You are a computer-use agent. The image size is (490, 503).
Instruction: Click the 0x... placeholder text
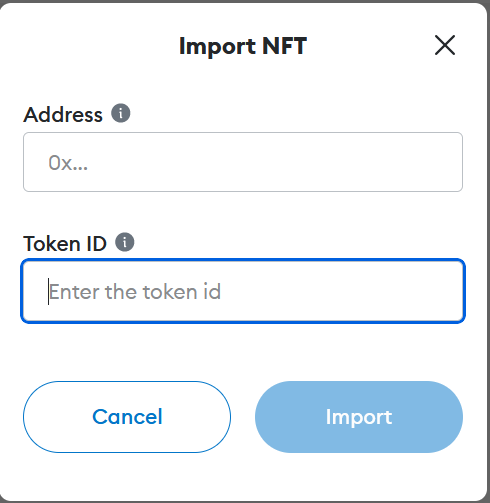(68, 163)
